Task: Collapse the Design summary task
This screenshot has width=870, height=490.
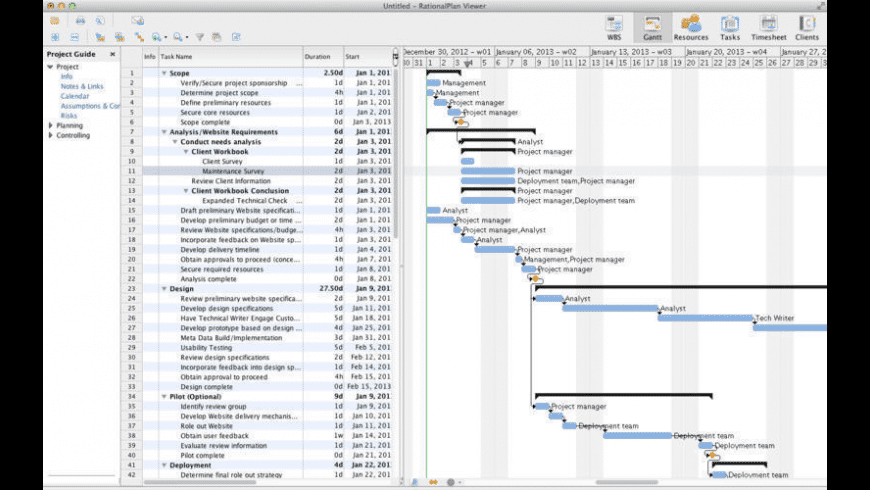Action: (164, 289)
